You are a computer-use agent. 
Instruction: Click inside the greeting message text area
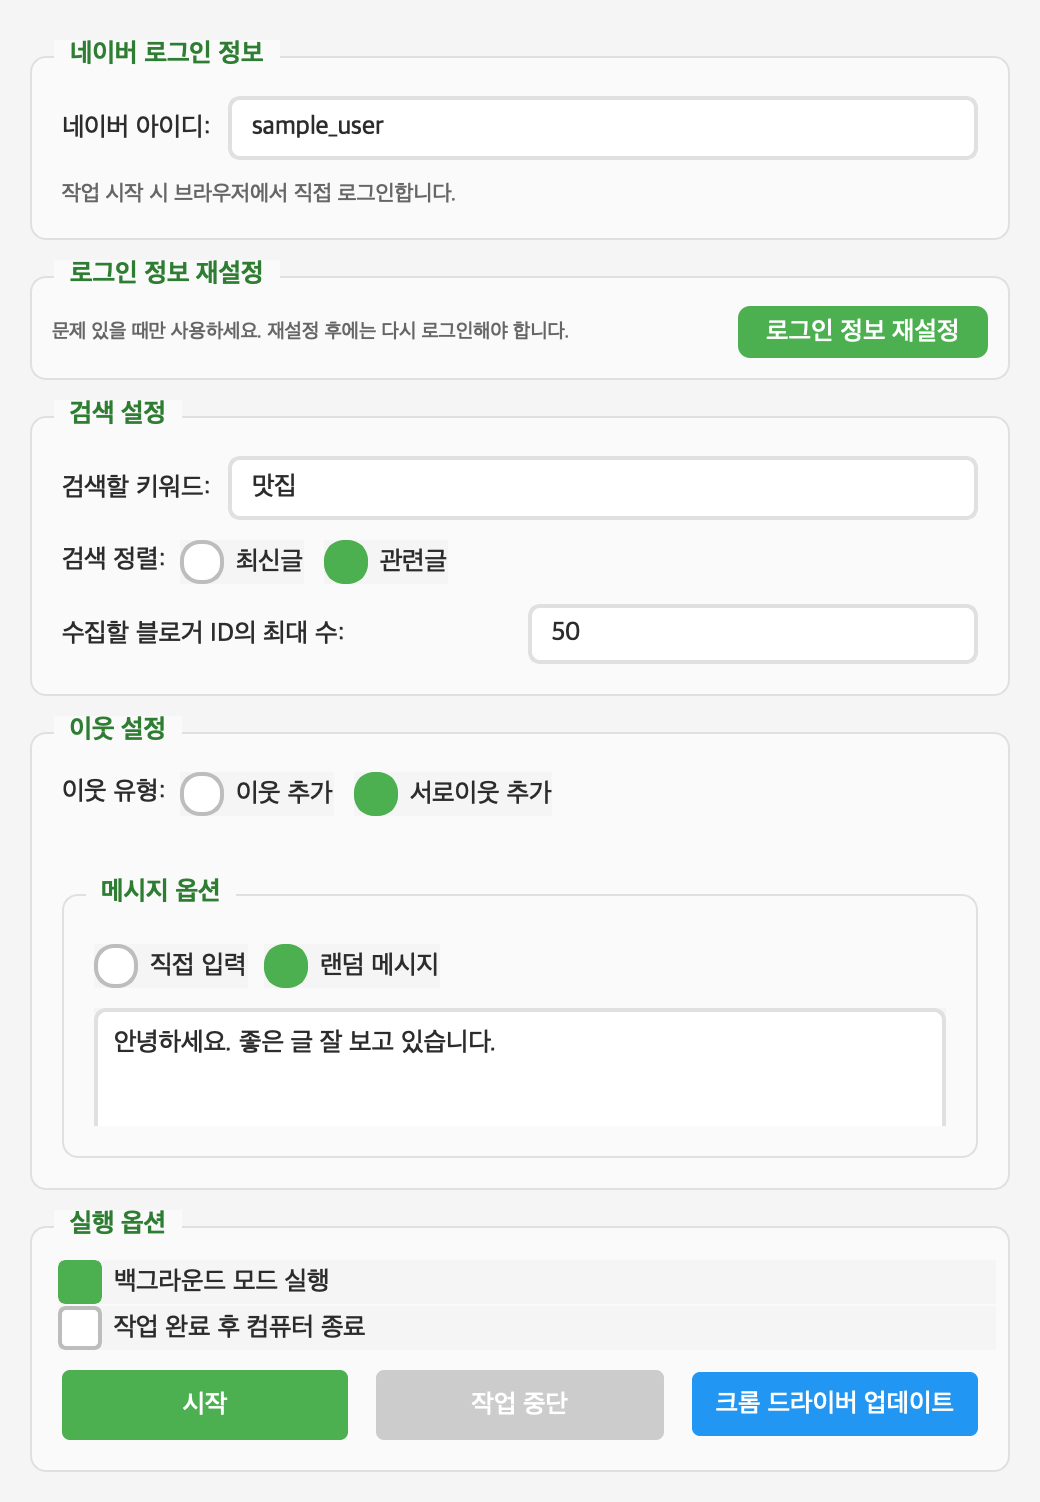pos(520,1065)
